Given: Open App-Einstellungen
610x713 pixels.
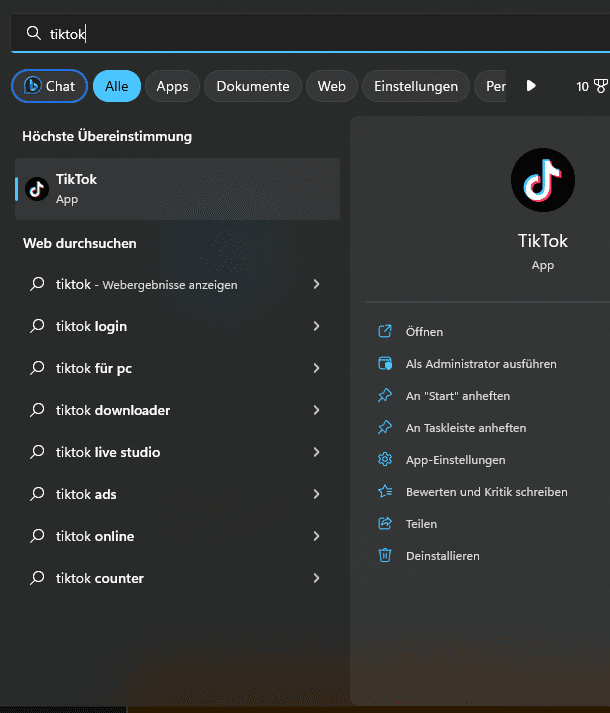Looking at the screenshot, I should coord(455,460).
